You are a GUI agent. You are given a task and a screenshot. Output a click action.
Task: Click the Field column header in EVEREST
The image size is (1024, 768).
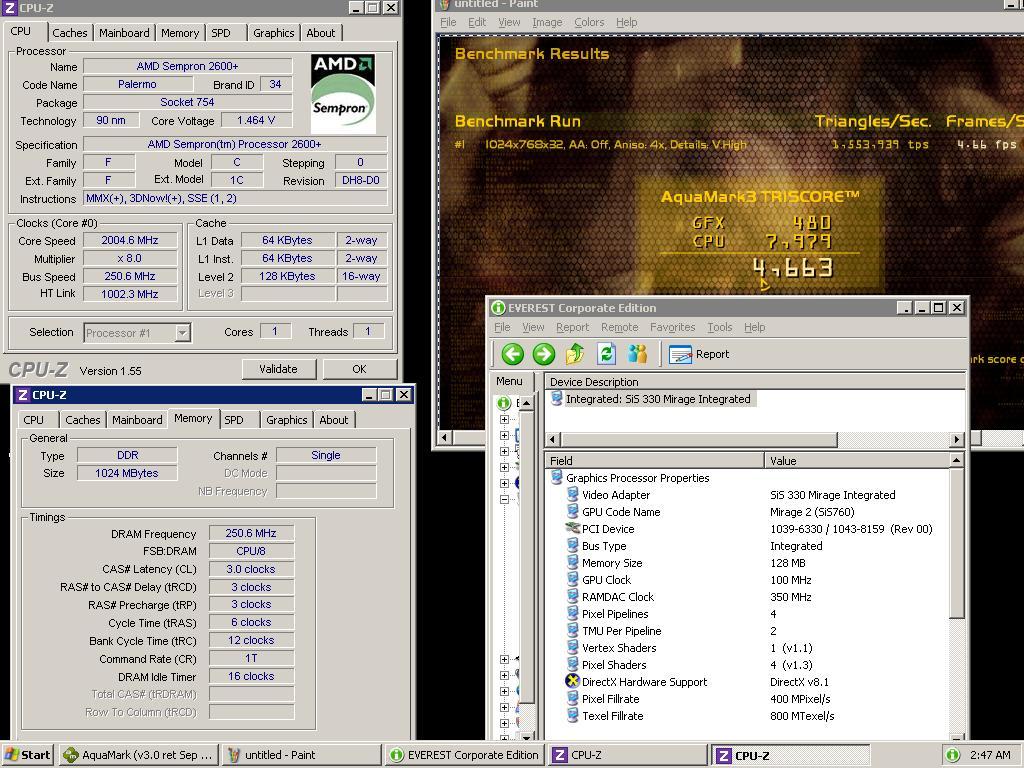654,460
